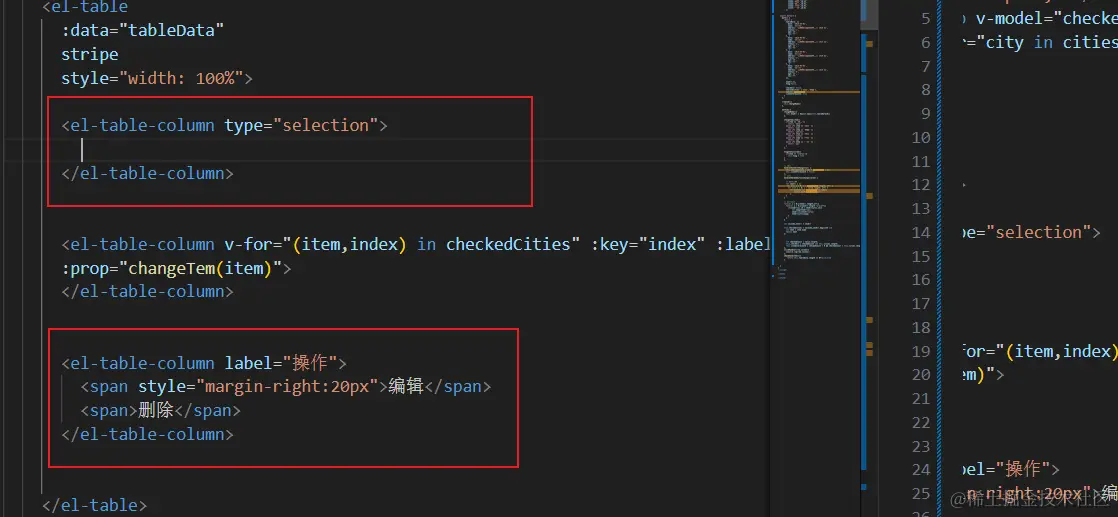Click the type="selection" attribute in left editor

[301, 126]
